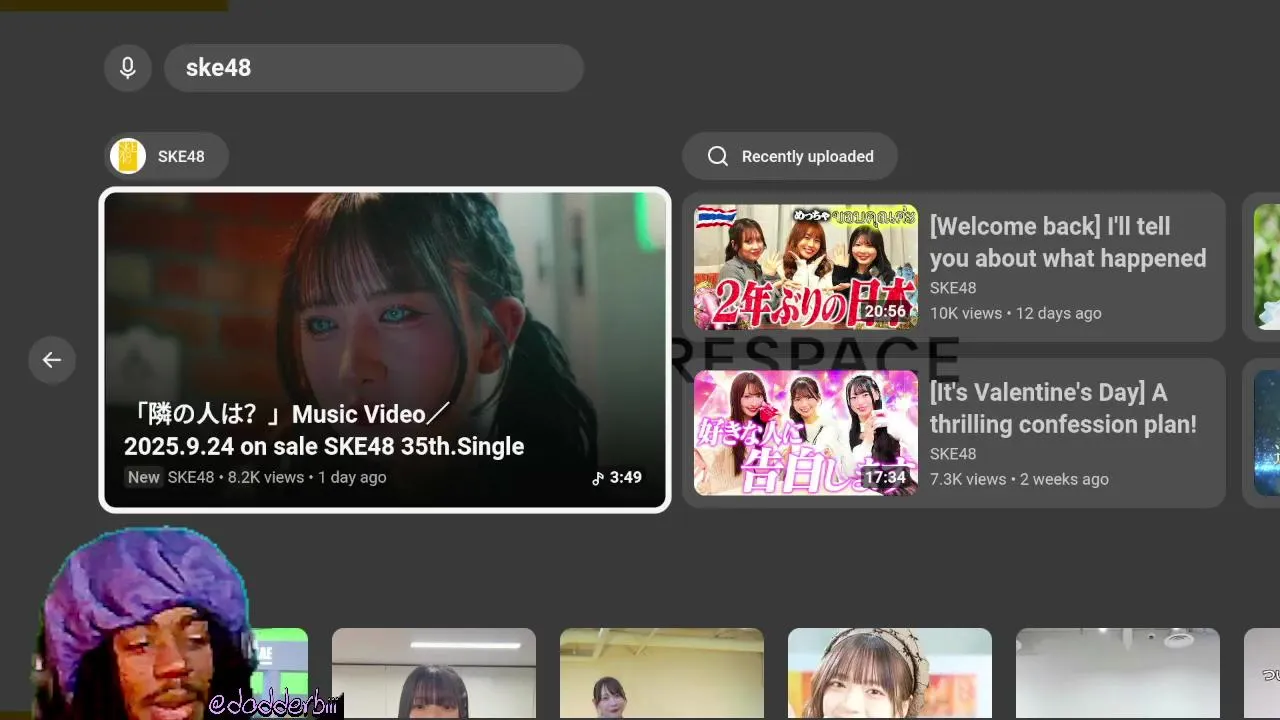Click the 8.2K views • 1 day ago text
The width and height of the screenshot is (1280, 720).
coord(307,477)
